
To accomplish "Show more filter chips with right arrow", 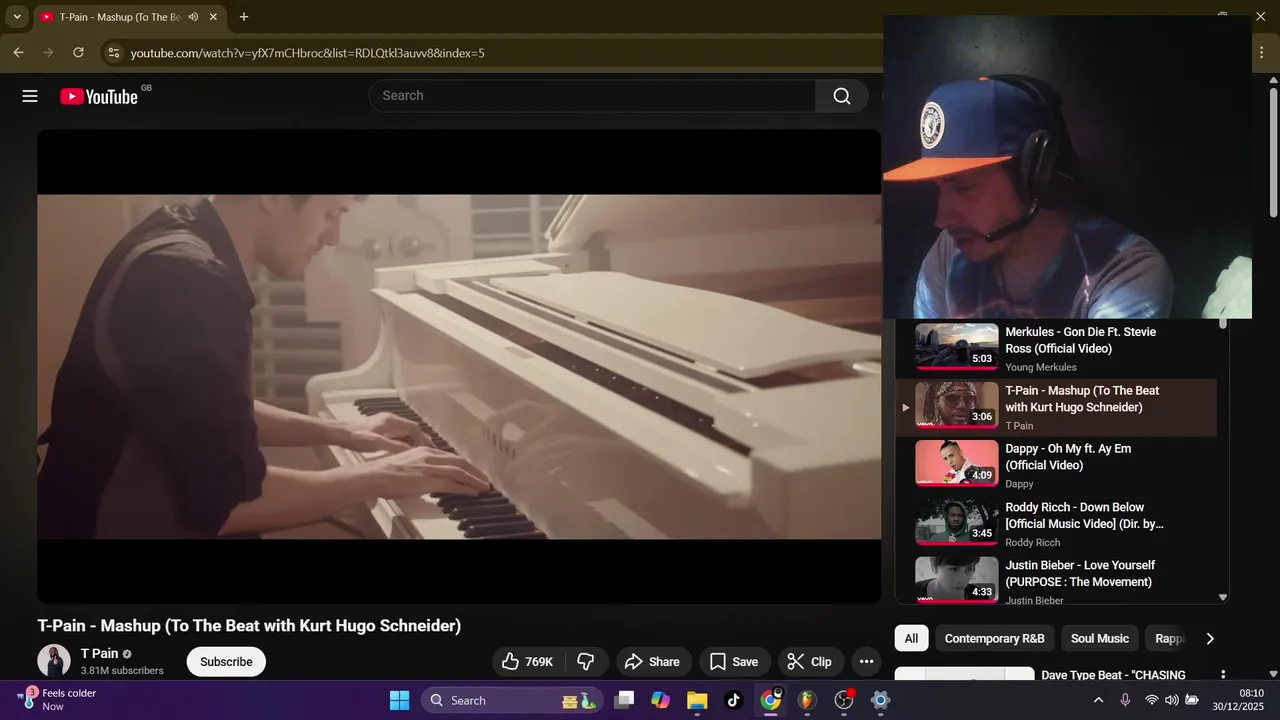I will coord(1209,638).
